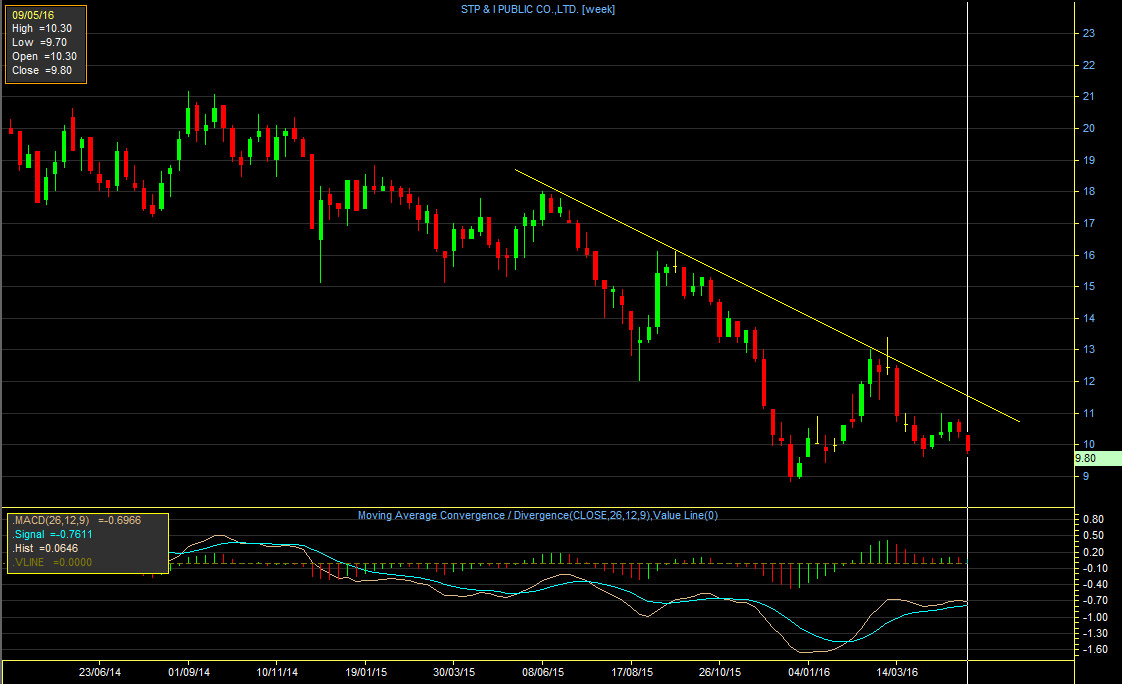
Task: Click the 01/09/14 date axis label
Action: tap(189, 672)
